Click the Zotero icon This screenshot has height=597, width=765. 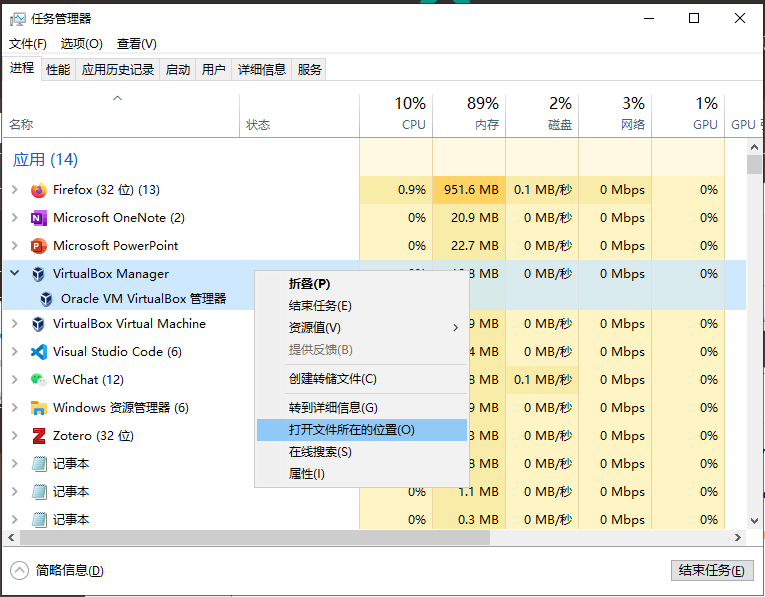pos(39,436)
